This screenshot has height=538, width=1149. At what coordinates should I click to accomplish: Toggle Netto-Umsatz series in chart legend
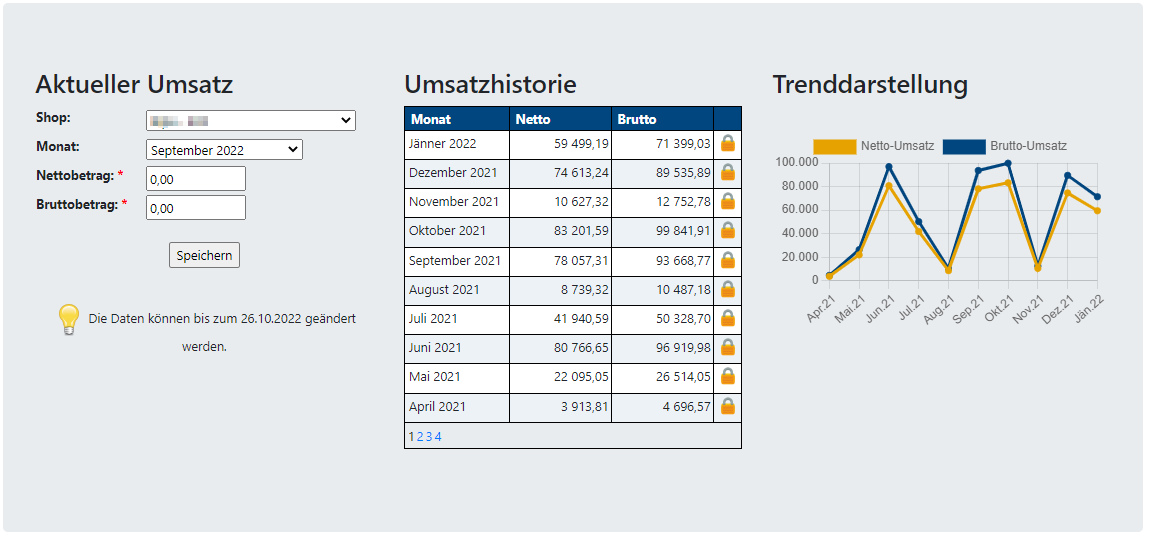[875, 146]
